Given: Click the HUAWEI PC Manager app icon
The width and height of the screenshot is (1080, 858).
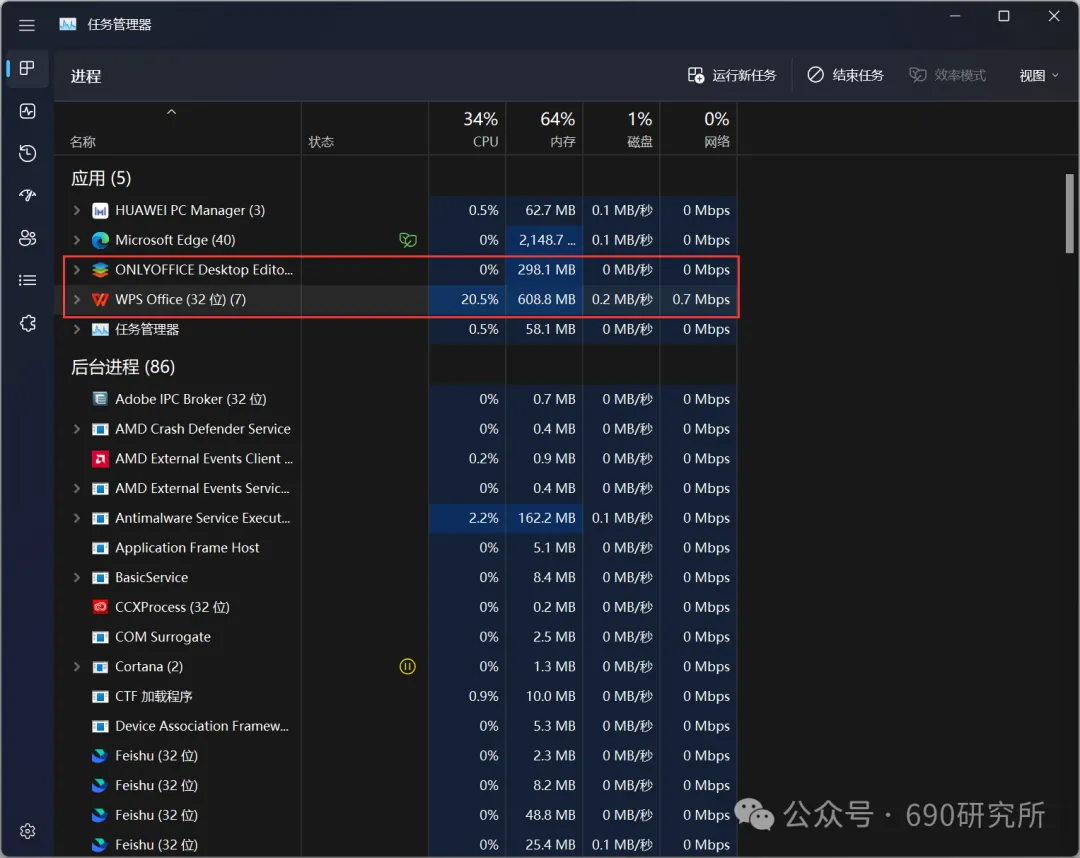Looking at the screenshot, I should 100,211.
